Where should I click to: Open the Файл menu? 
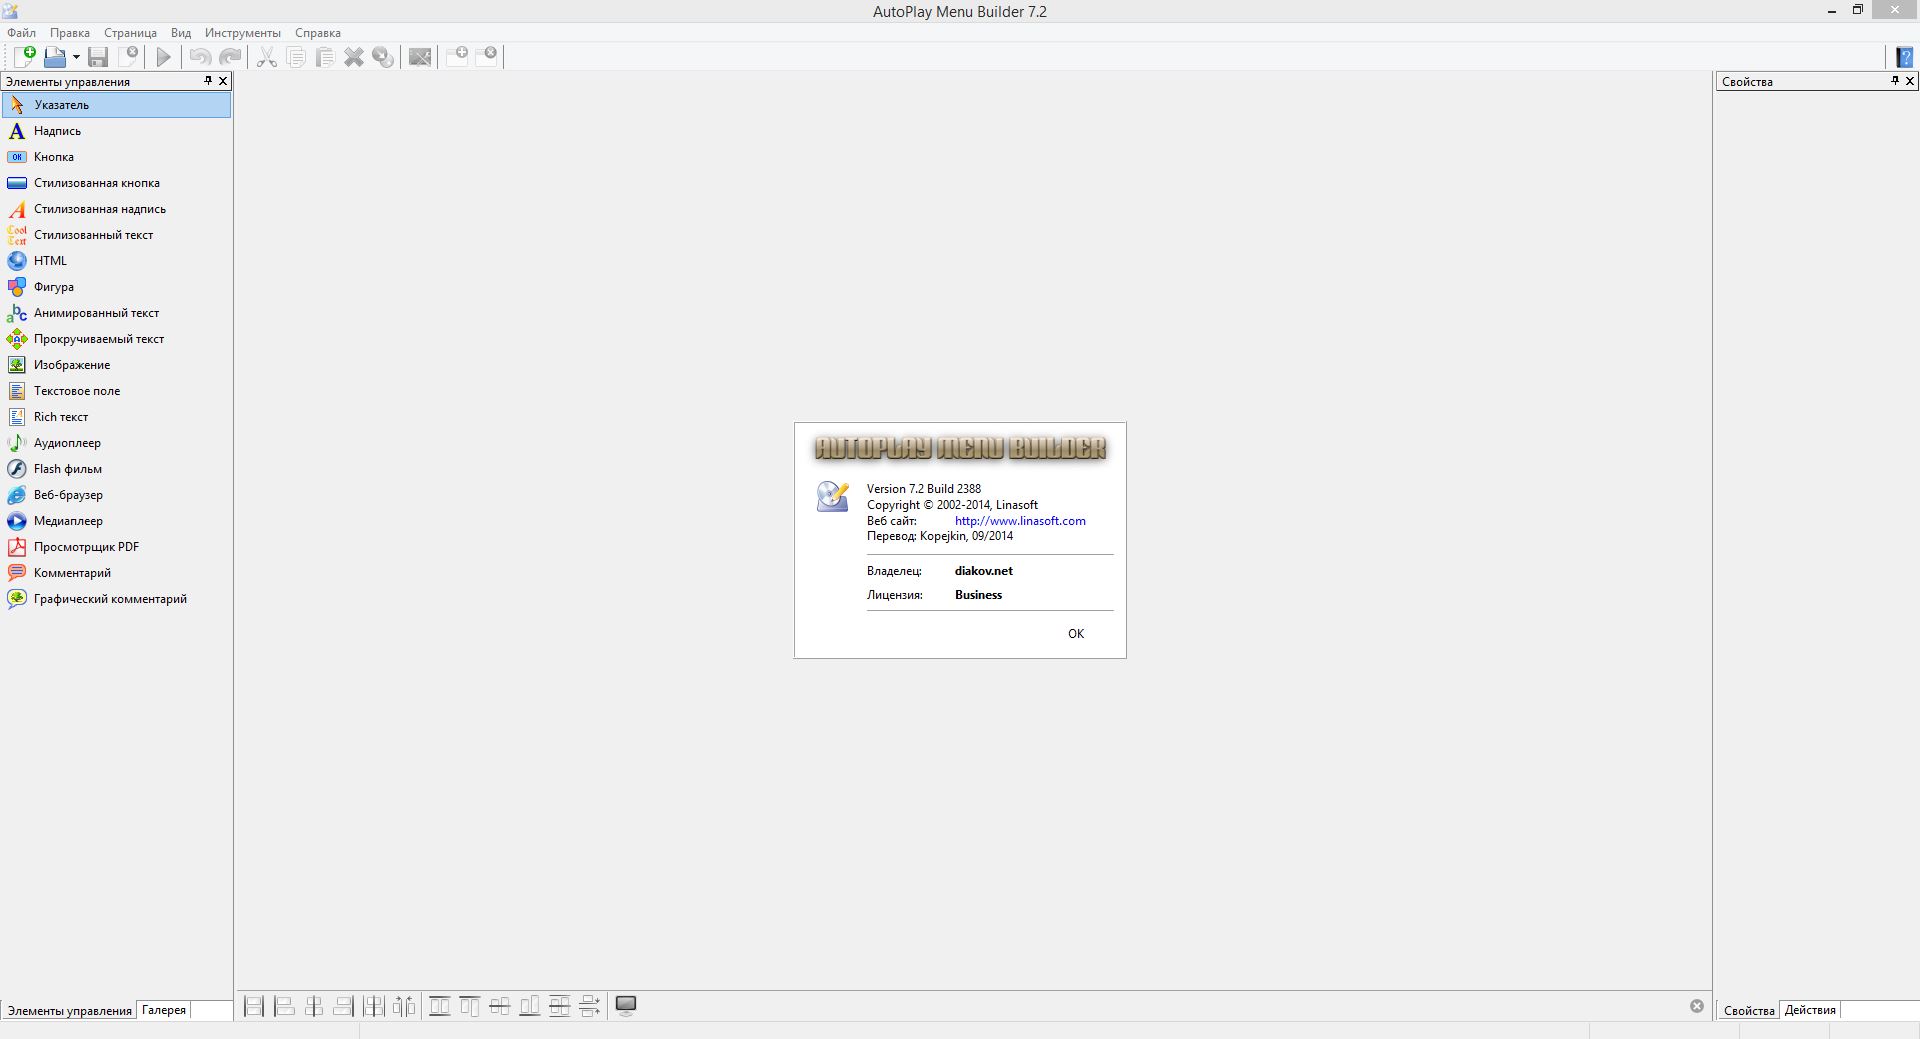(21, 33)
